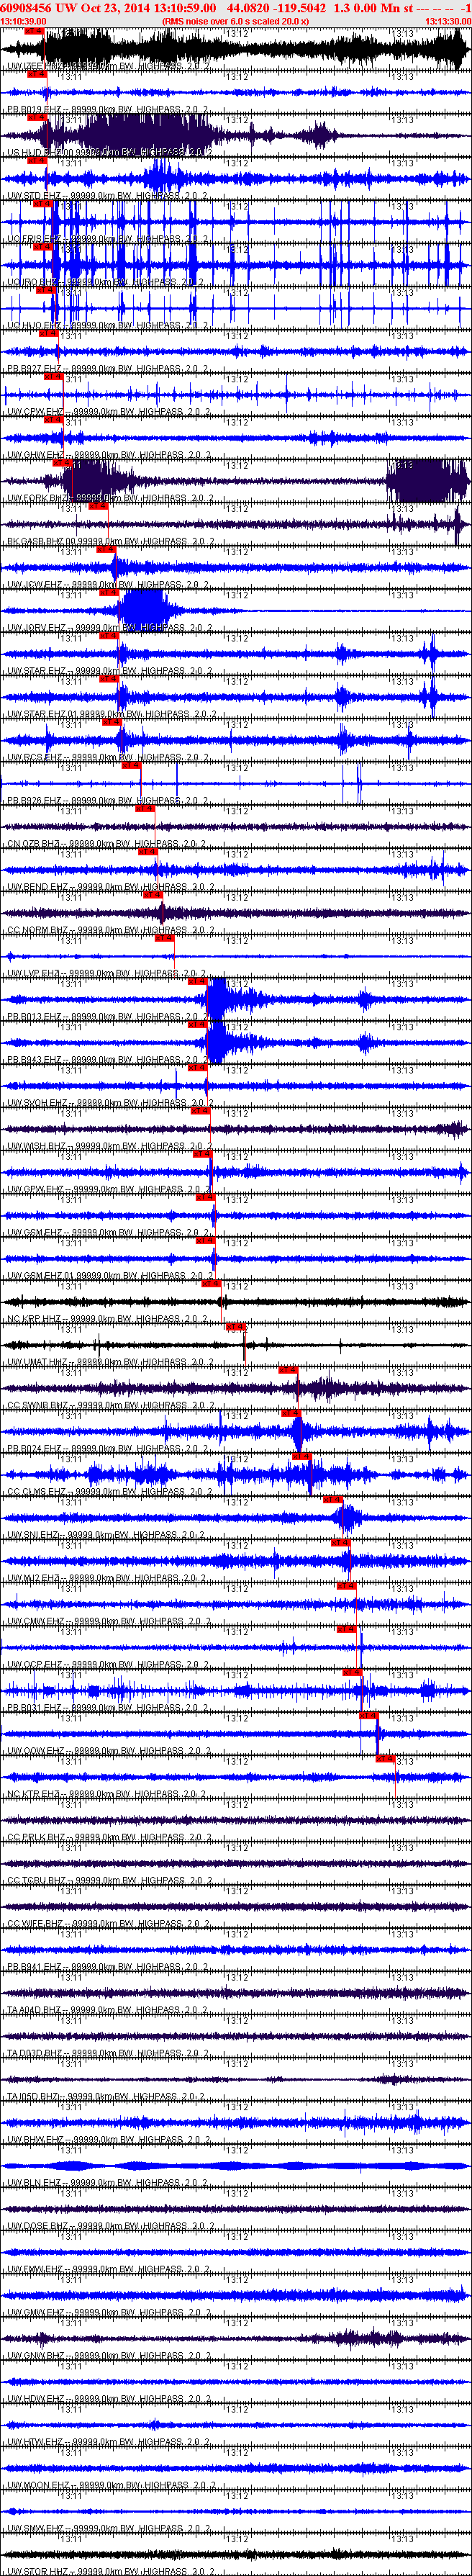Click the start time label 13:10:39.00

23,21
